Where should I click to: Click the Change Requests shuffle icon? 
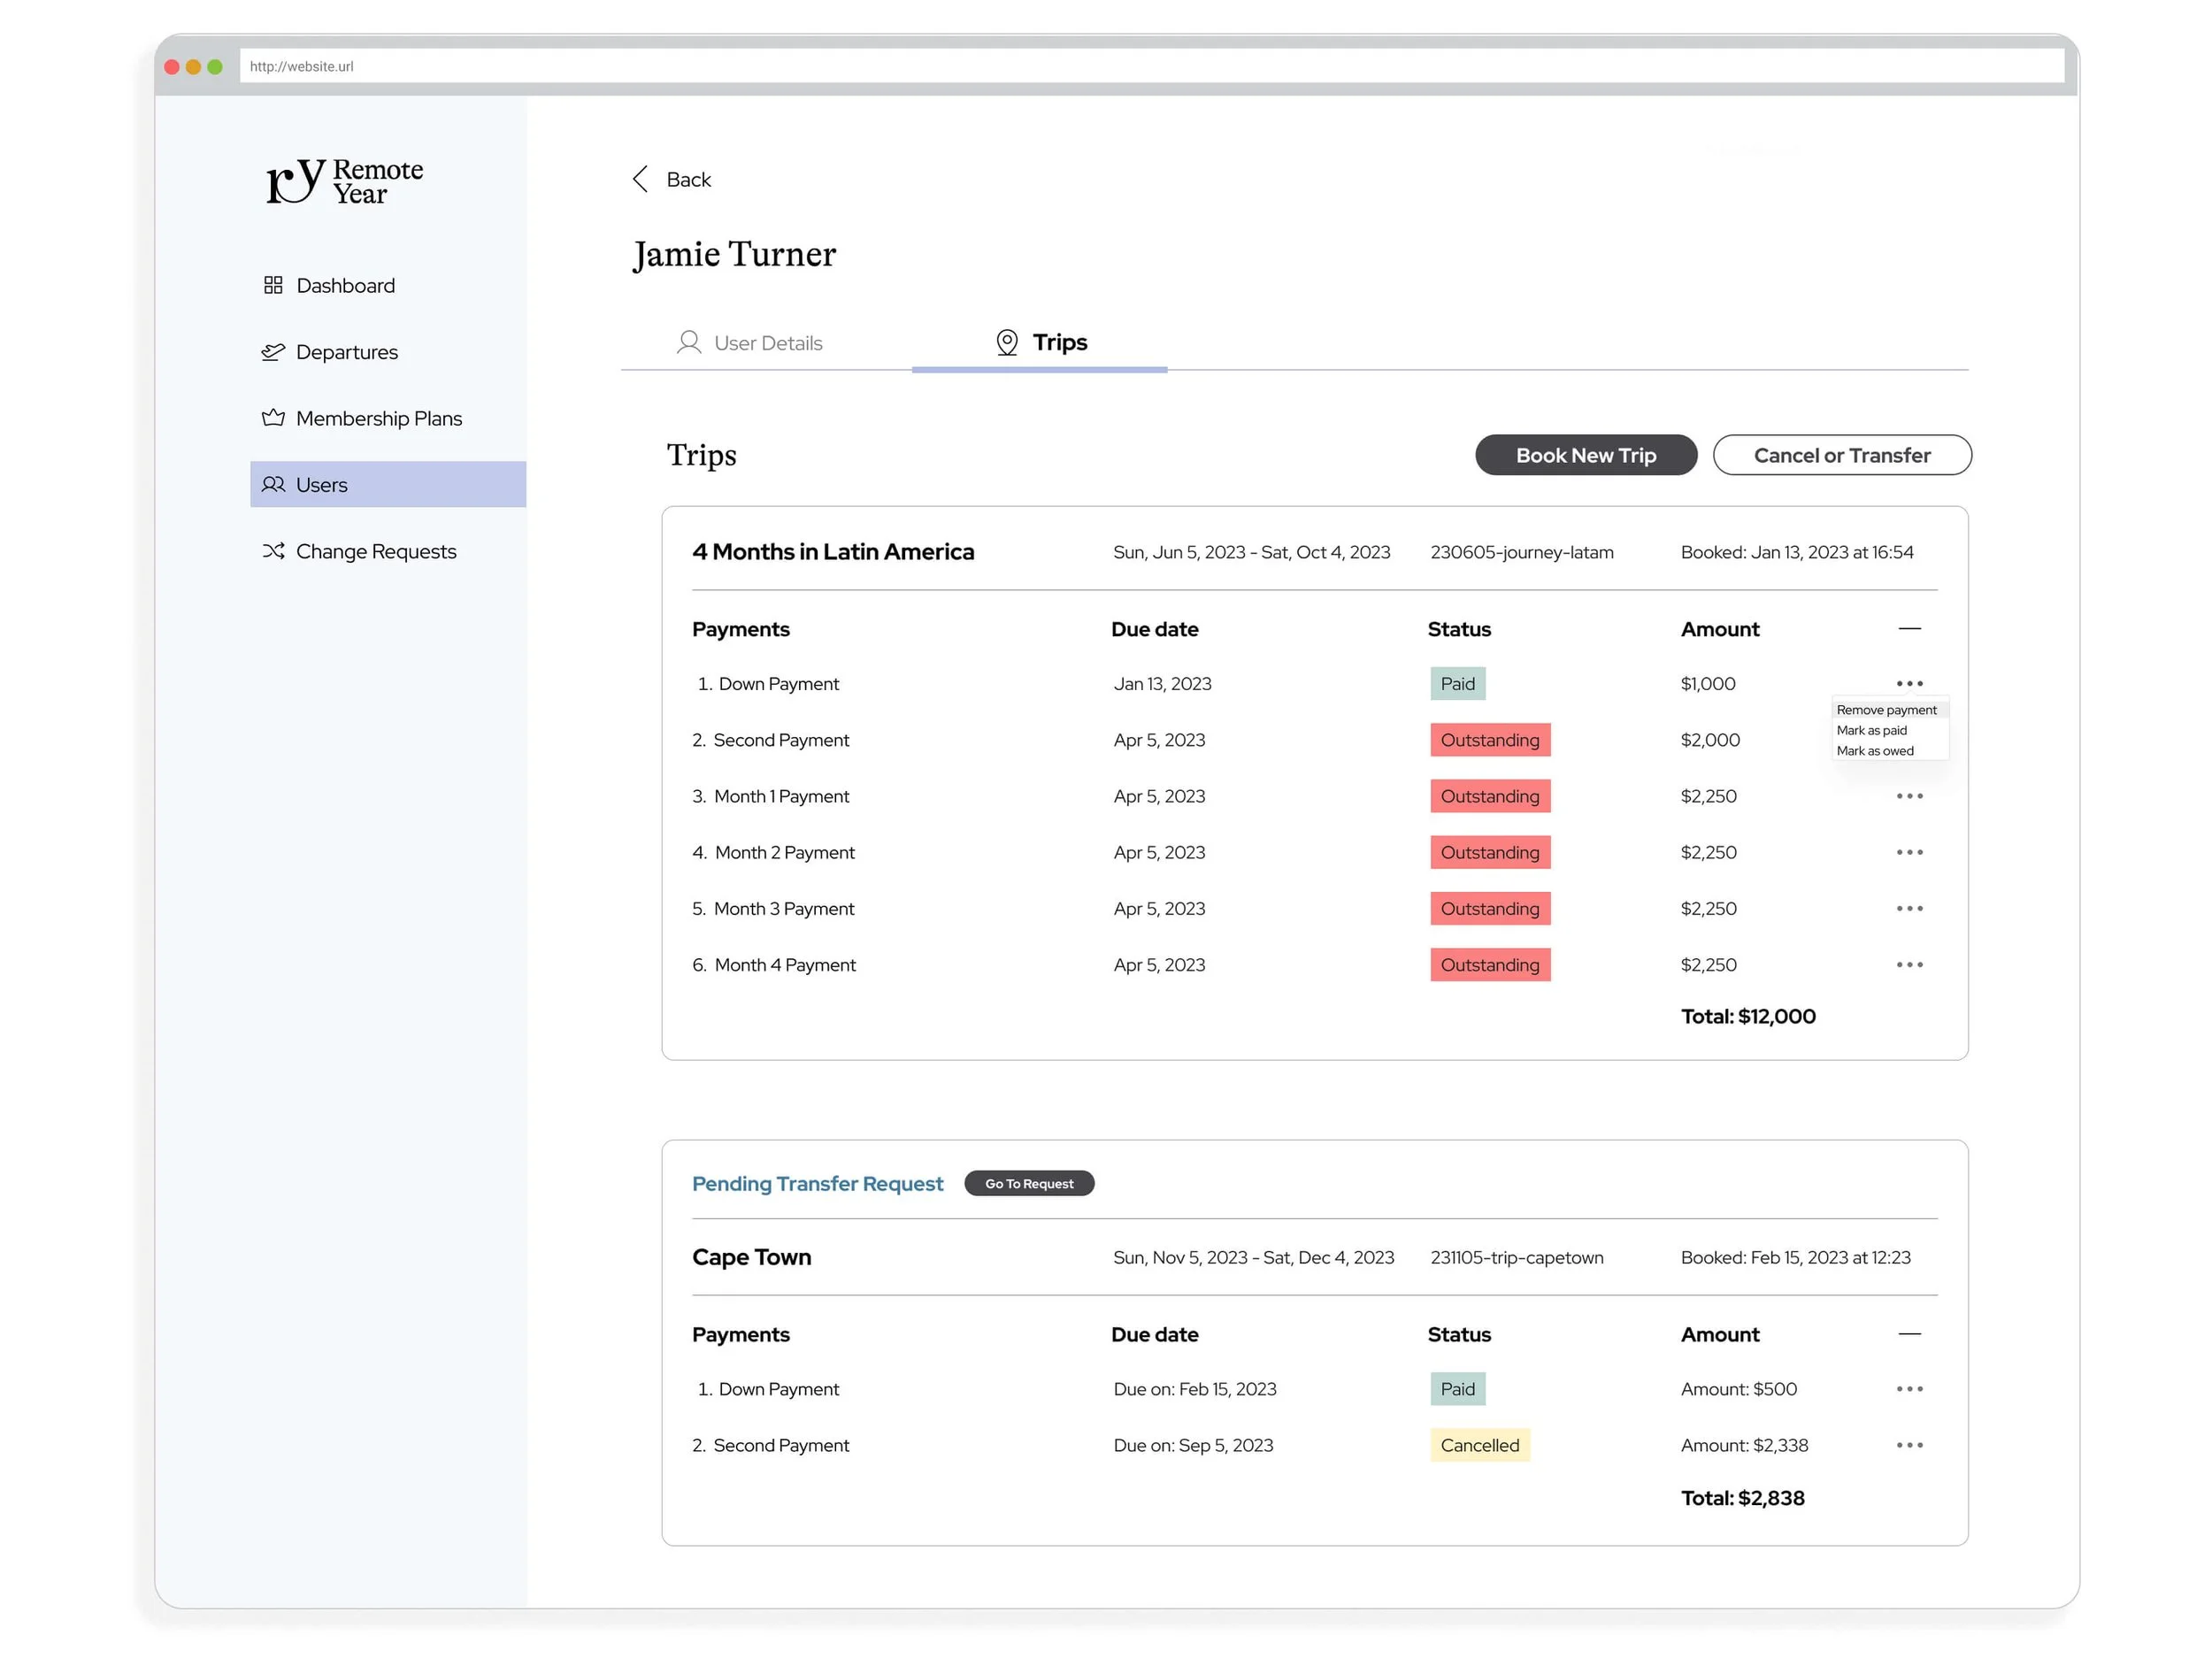[273, 551]
